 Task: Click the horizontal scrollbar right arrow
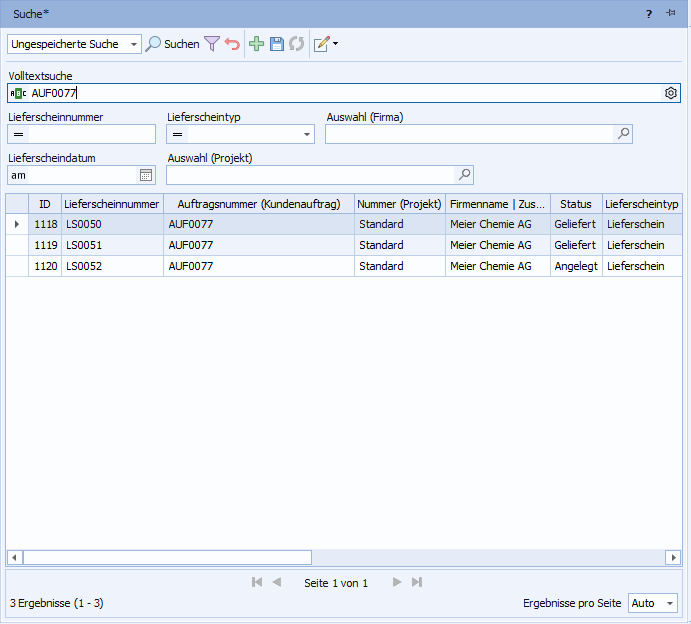(x=674, y=557)
